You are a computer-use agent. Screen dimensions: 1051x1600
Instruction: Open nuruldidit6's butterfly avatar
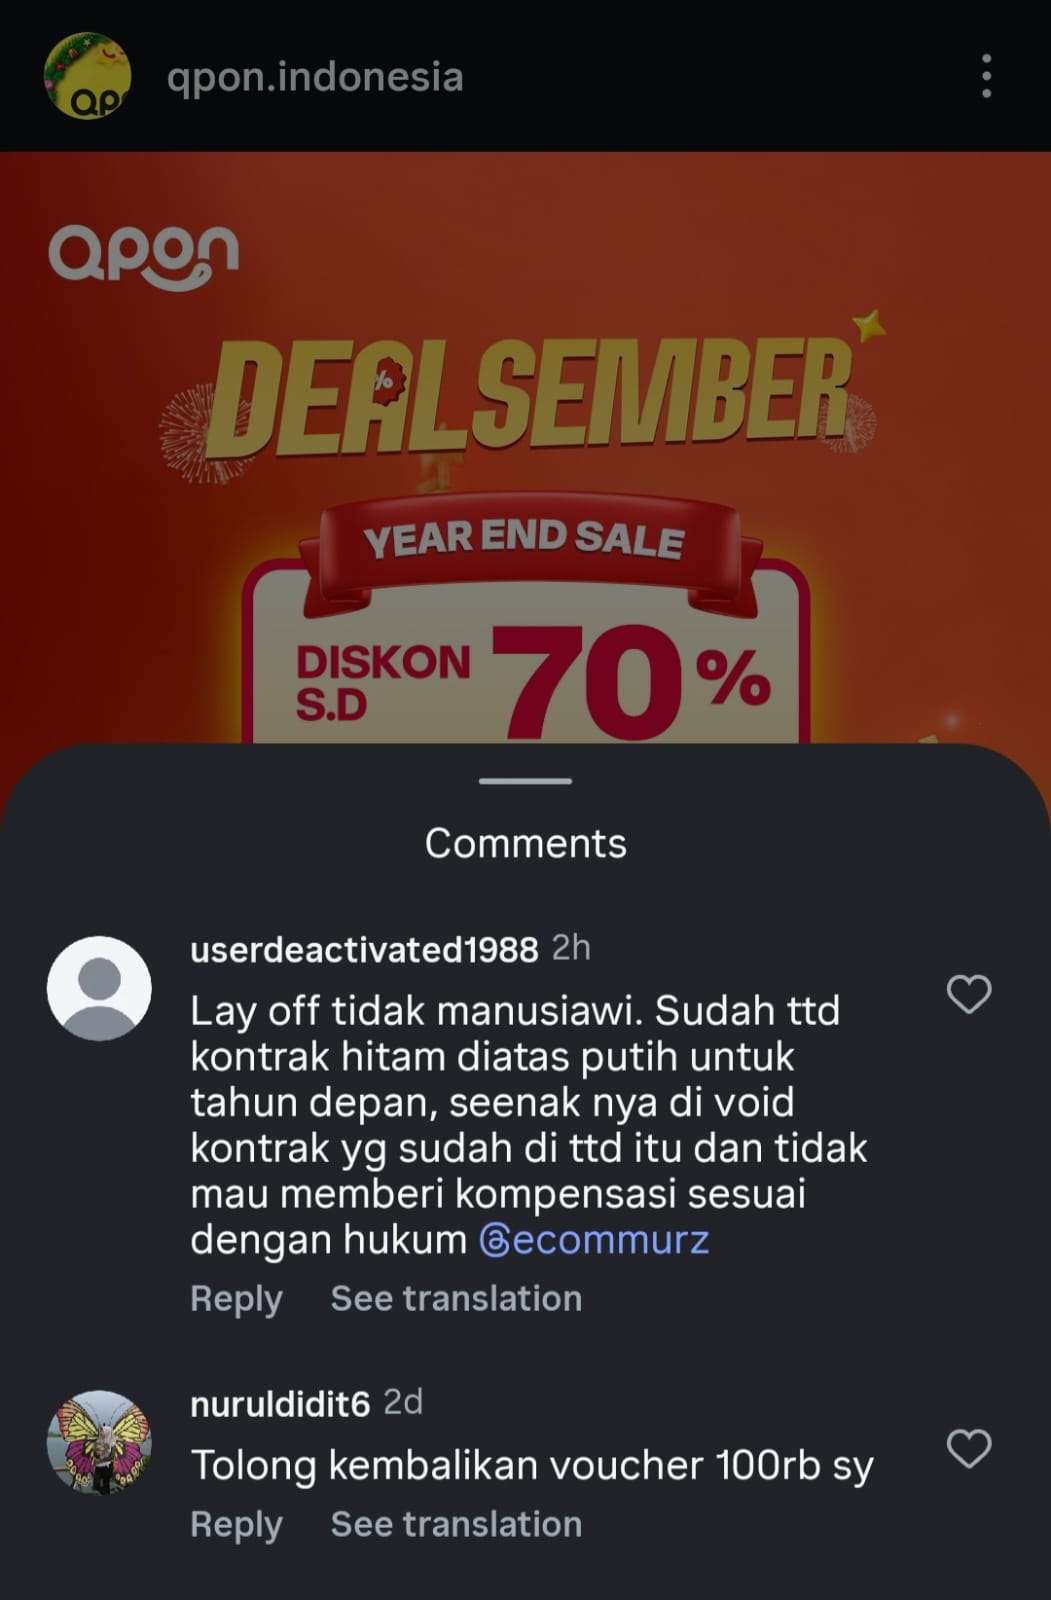[99, 1442]
